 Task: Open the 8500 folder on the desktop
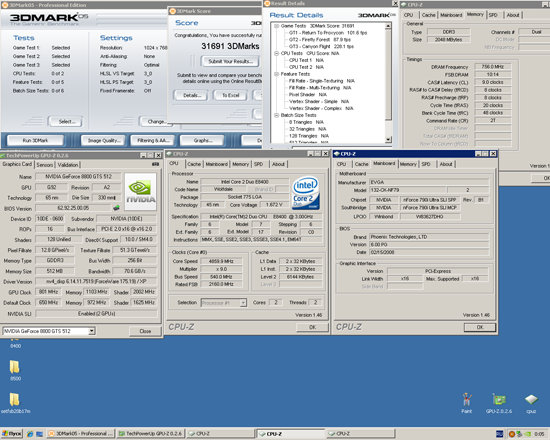coord(15,370)
